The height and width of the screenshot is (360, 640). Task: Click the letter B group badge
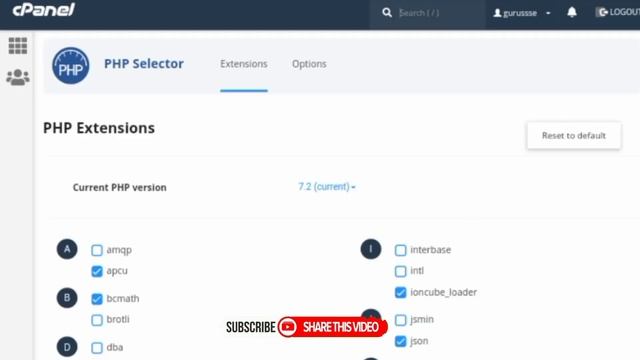(x=67, y=298)
